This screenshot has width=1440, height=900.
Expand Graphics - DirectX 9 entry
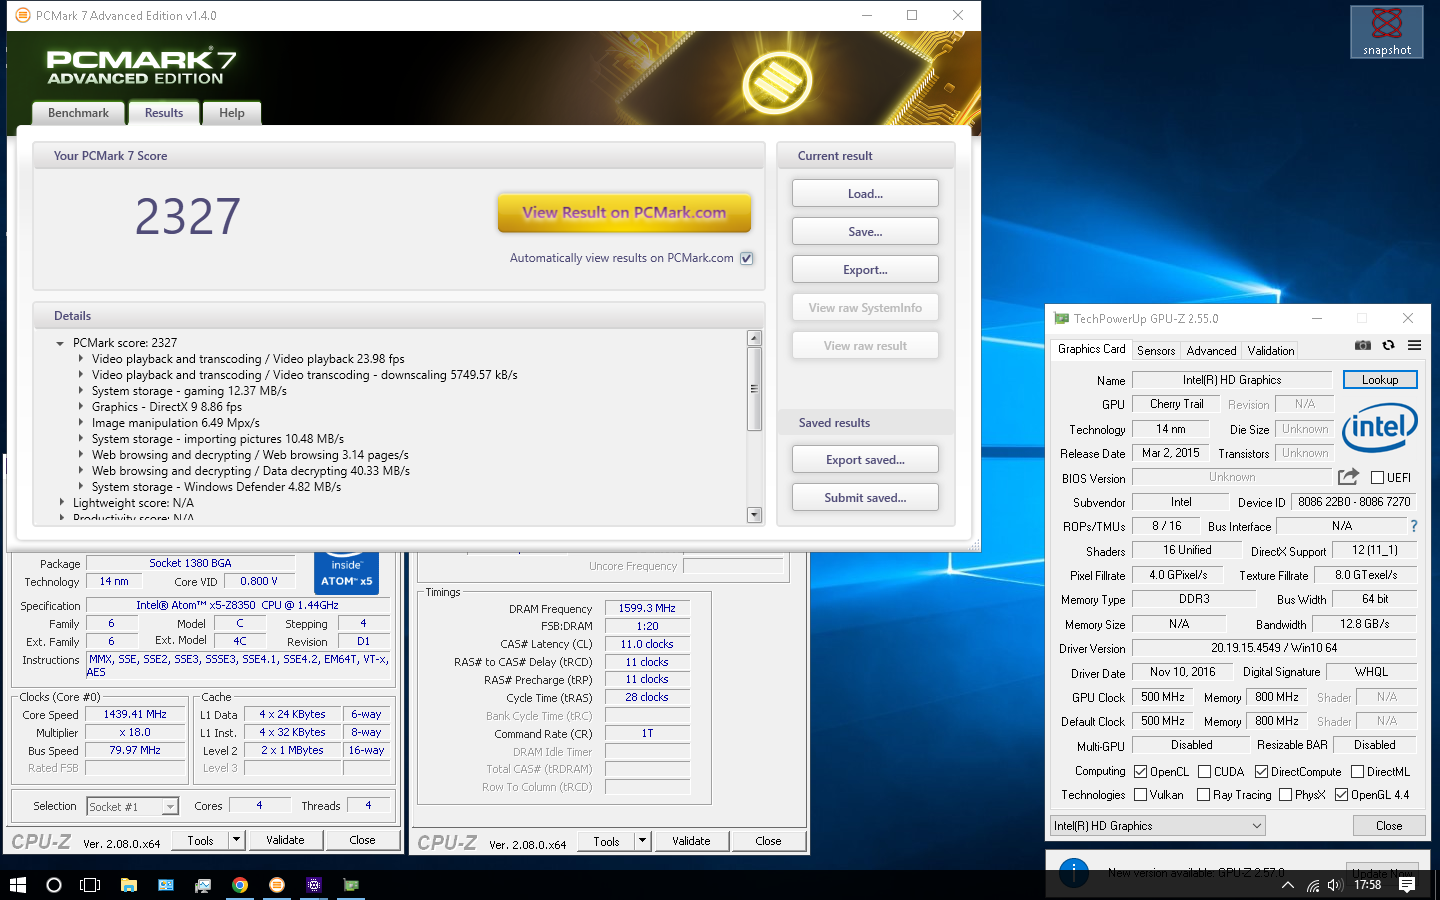81,407
